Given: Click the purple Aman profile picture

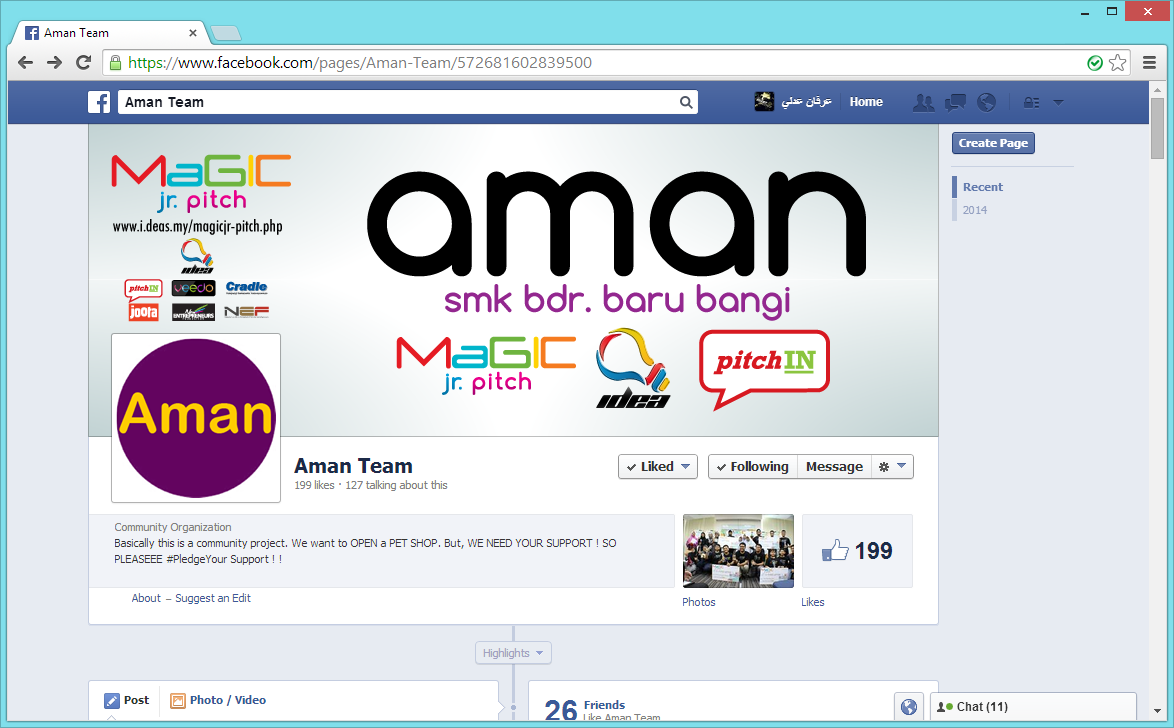Looking at the screenshot, I should (196, 418).
